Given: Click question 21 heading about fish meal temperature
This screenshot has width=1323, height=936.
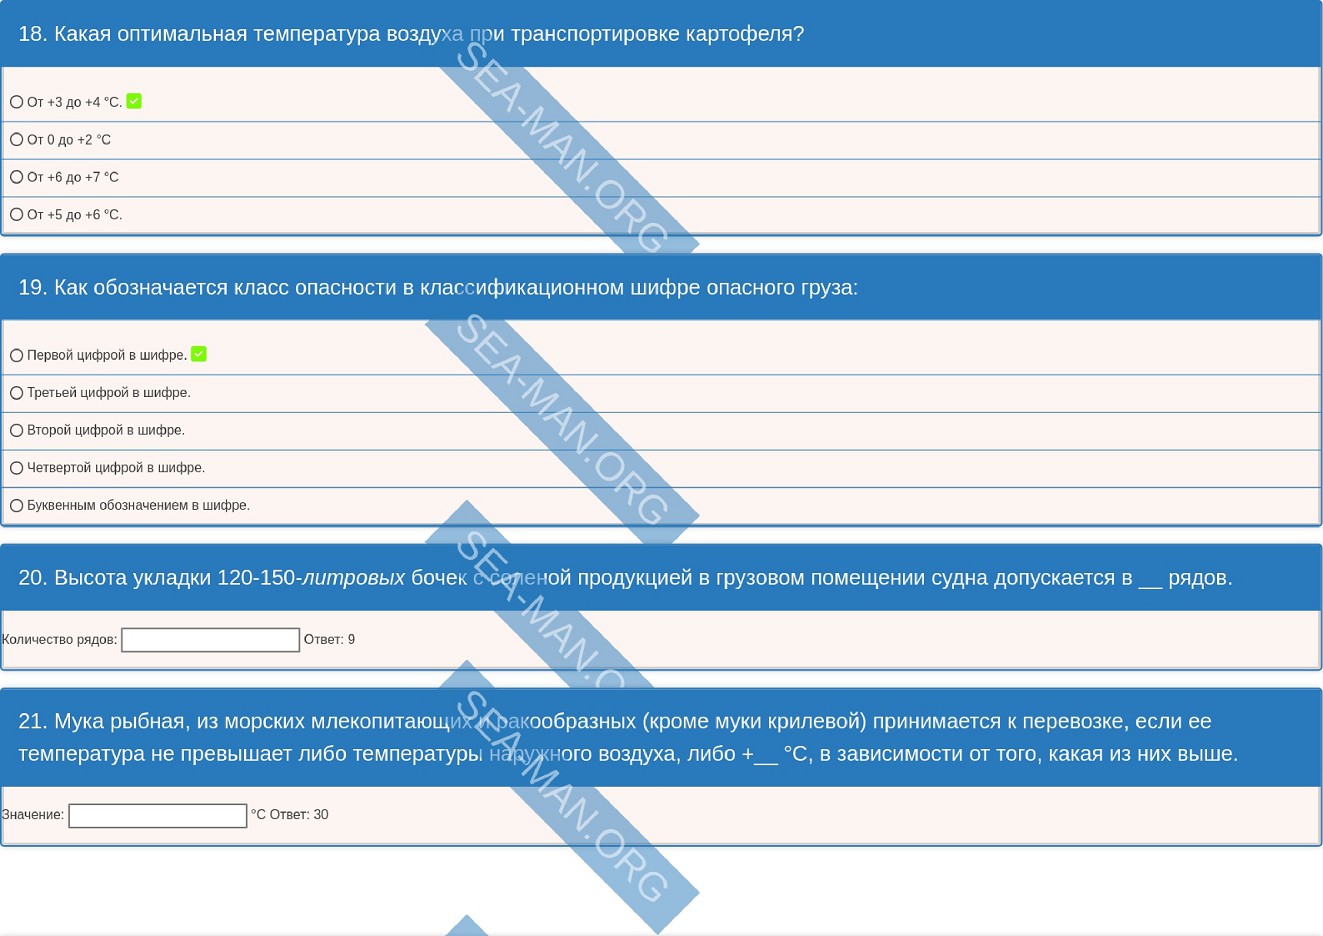Looking at the screenshot, I should click(x=628, y=738).
